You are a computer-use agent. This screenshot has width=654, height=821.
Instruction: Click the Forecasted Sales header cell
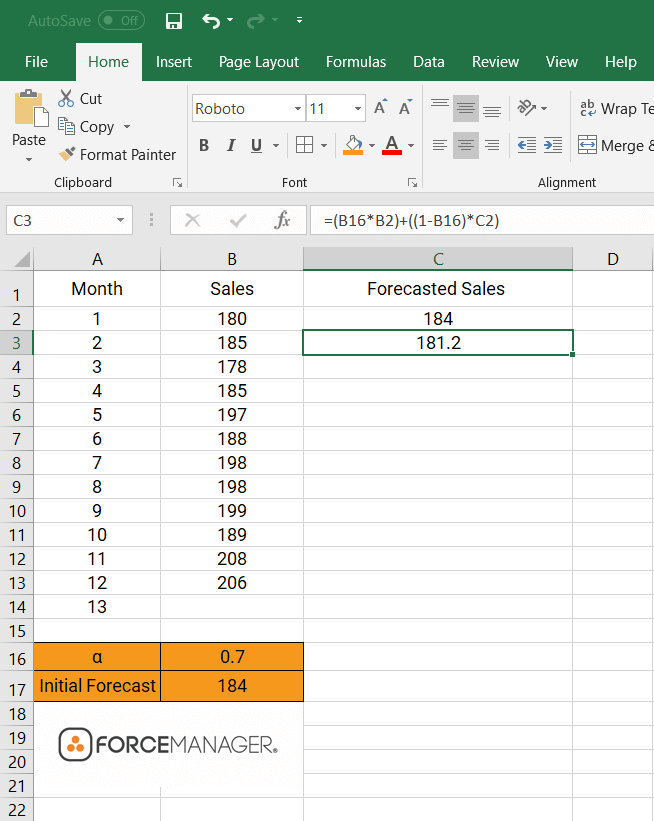(438, 289)
